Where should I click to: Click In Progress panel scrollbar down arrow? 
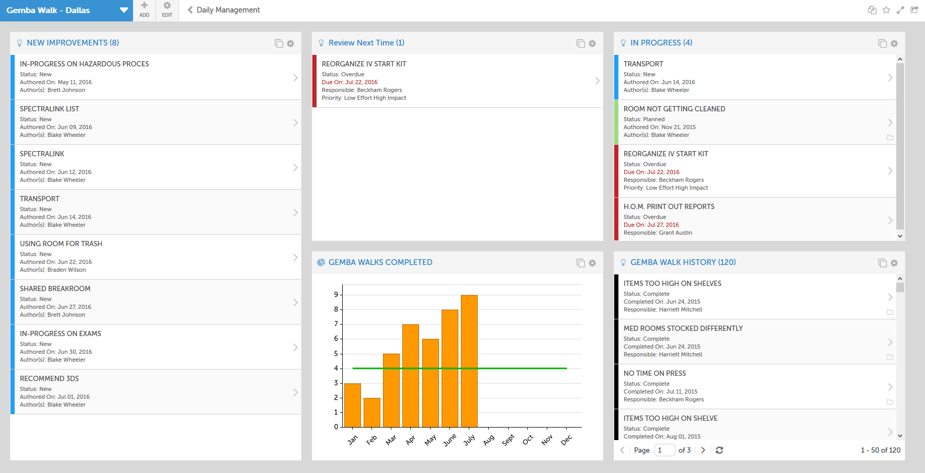(900, 236)
